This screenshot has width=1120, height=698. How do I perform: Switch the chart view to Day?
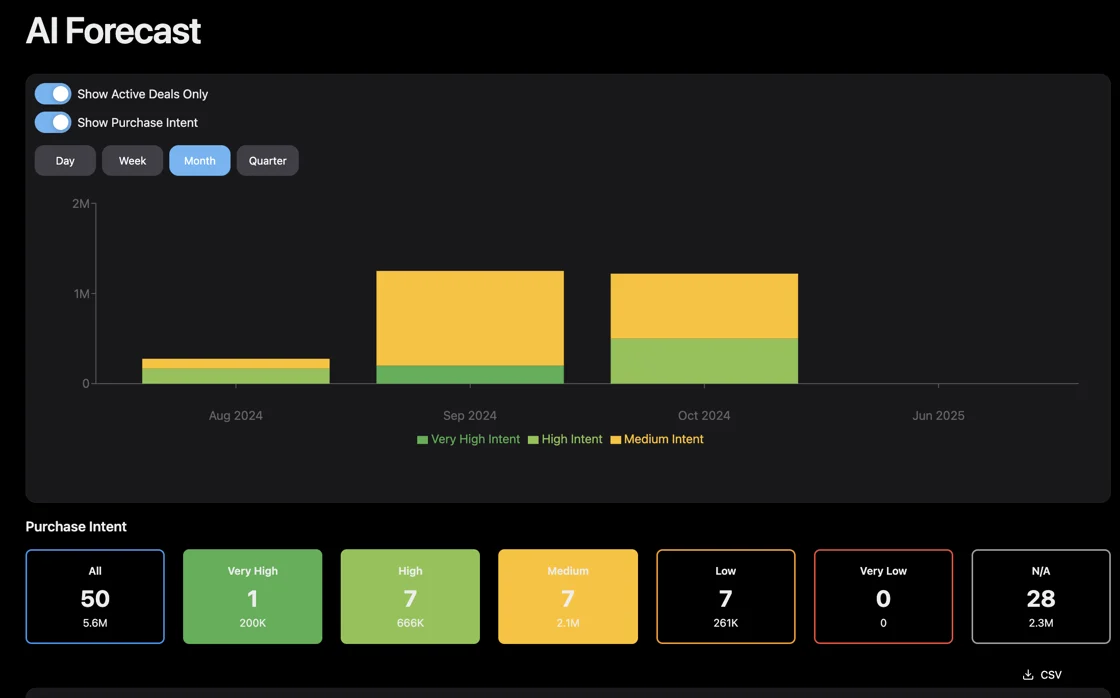(64, 160)
